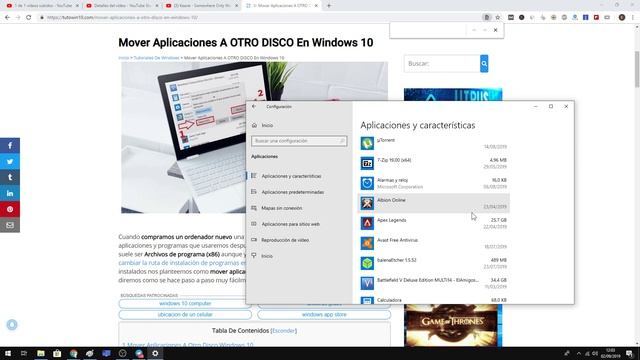This screenshot has width=640, height=360.
Task: Open the Chrome three-dot menu
Action: coord(633,18)
